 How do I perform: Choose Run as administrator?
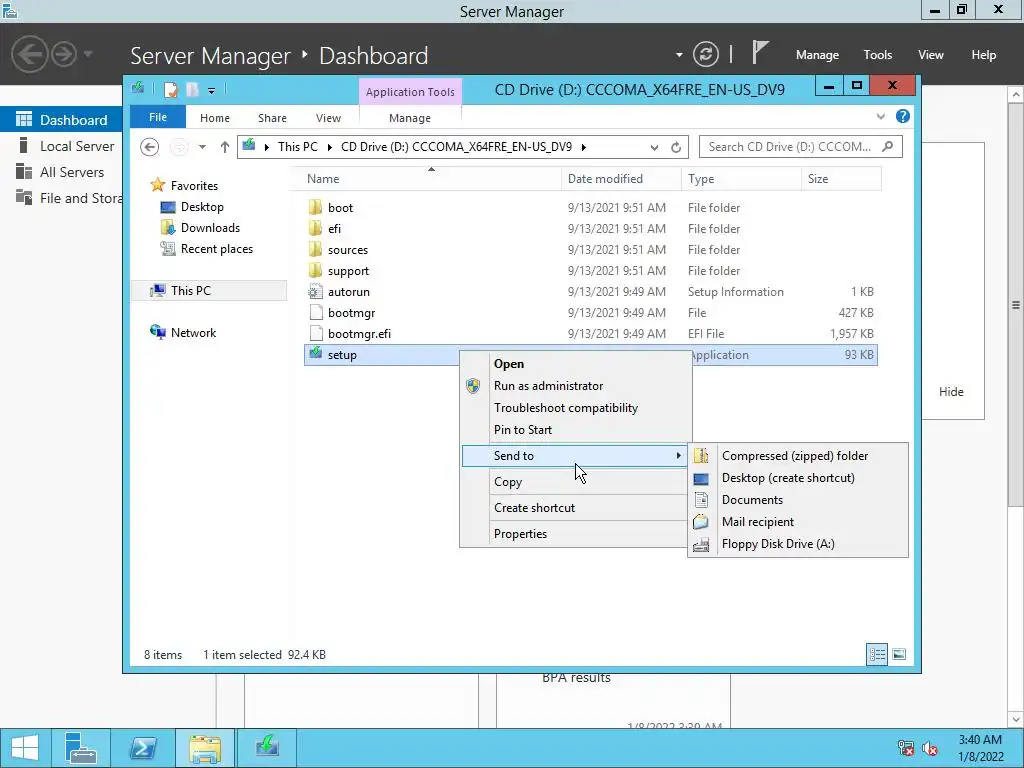(x=549, y=386)
